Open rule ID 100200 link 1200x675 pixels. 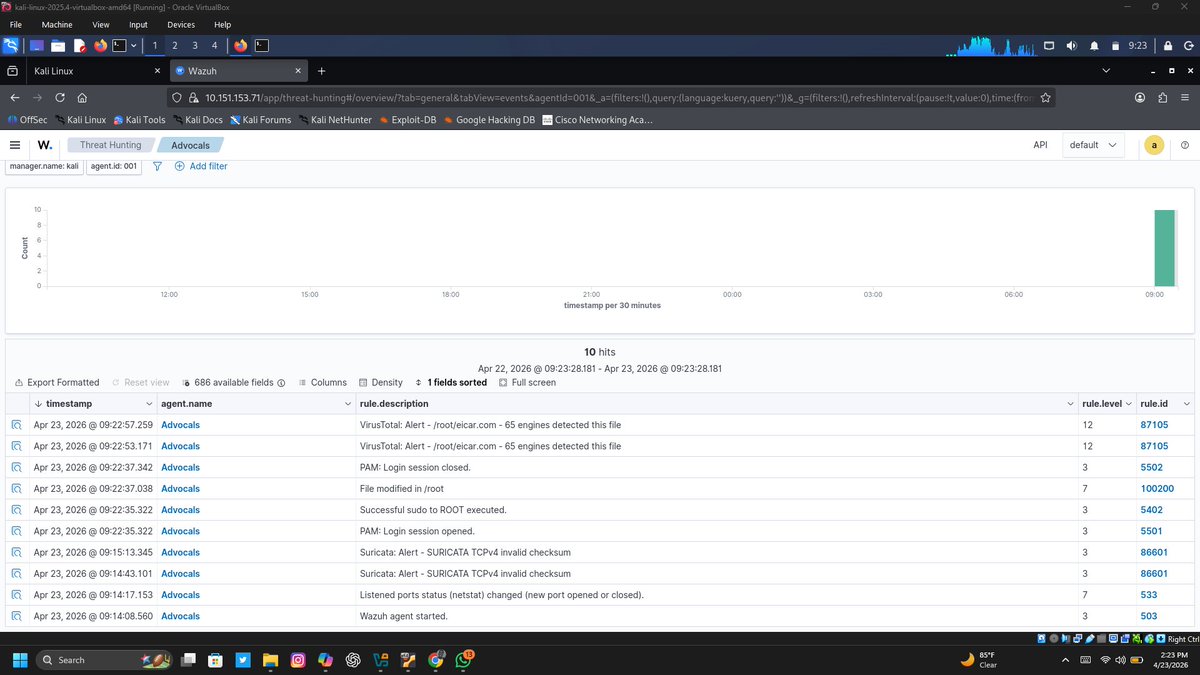(x=1157, y=489)
